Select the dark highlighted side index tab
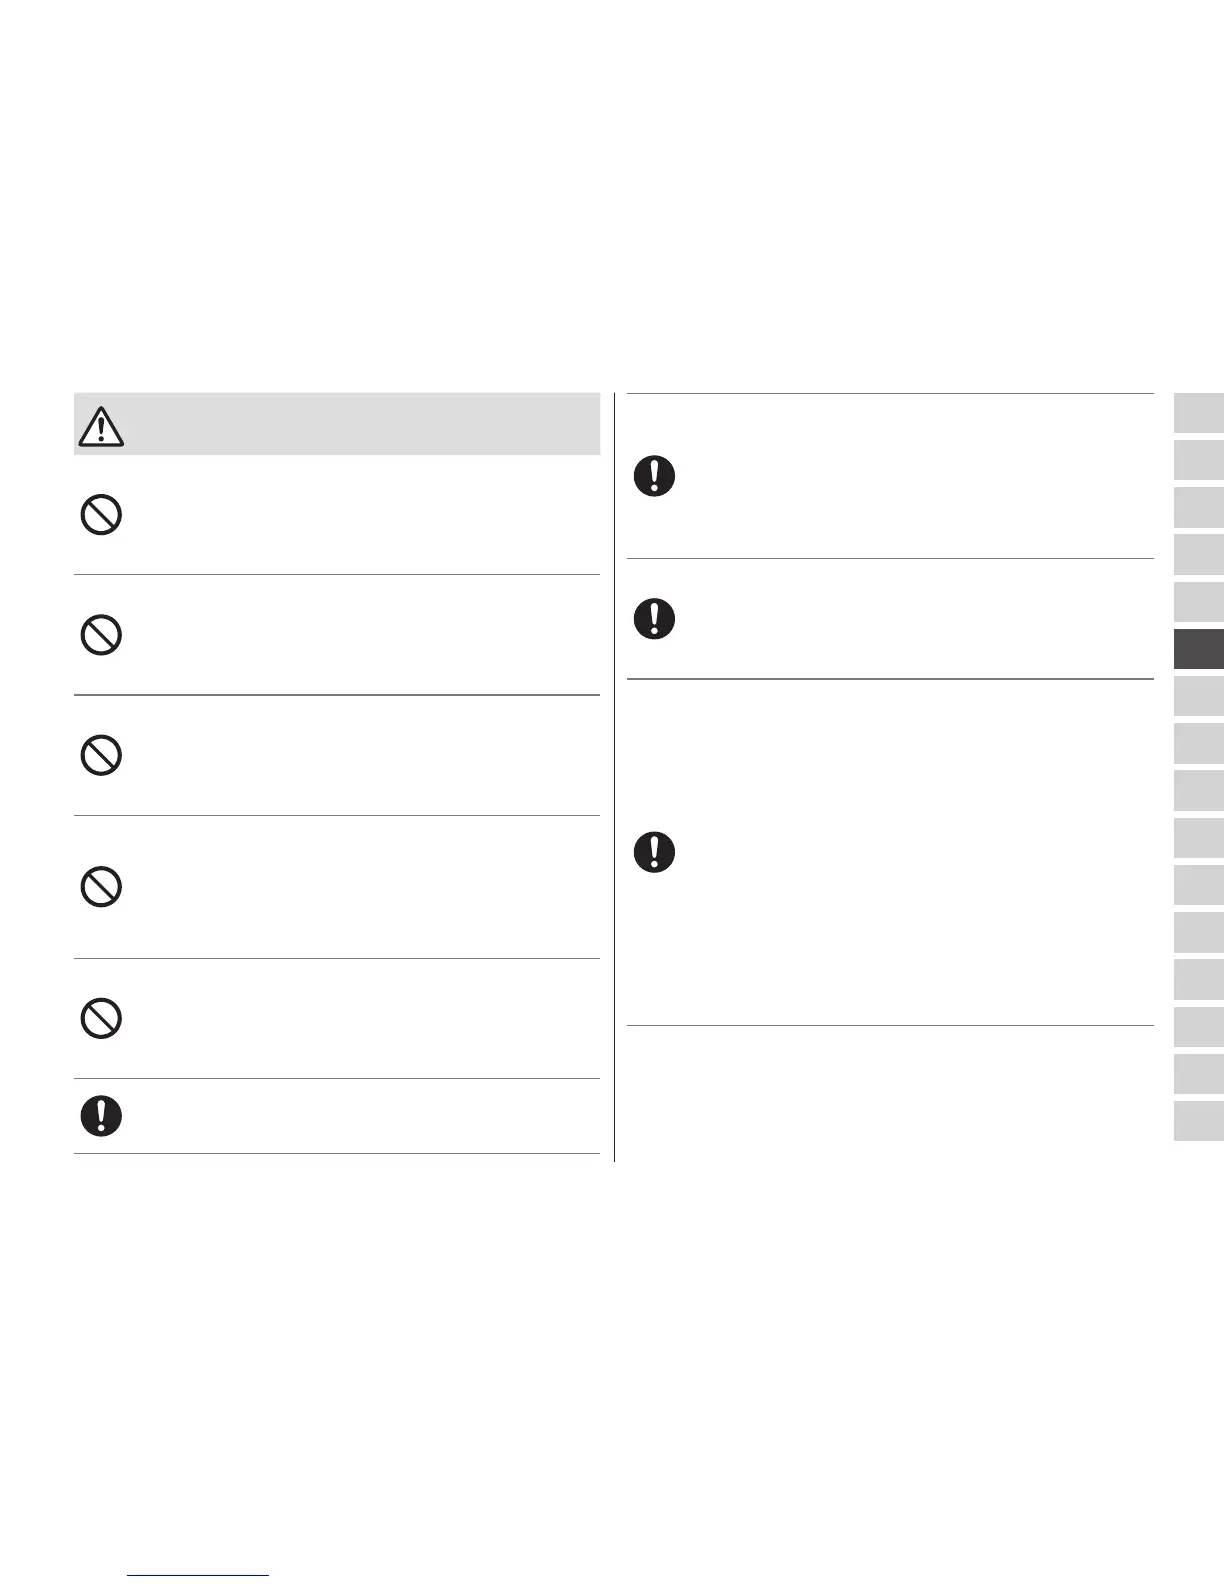The height and width of the screenshot is (1584, 1224). 1199,649
